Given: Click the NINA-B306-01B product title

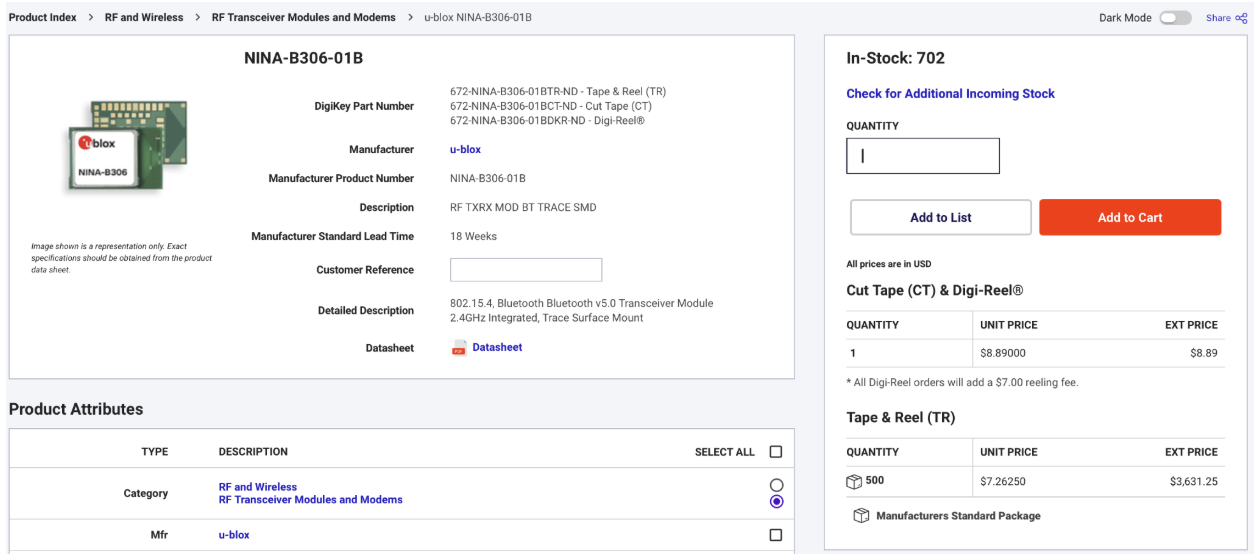Looking at the screenshot, I should coord(304,58).
